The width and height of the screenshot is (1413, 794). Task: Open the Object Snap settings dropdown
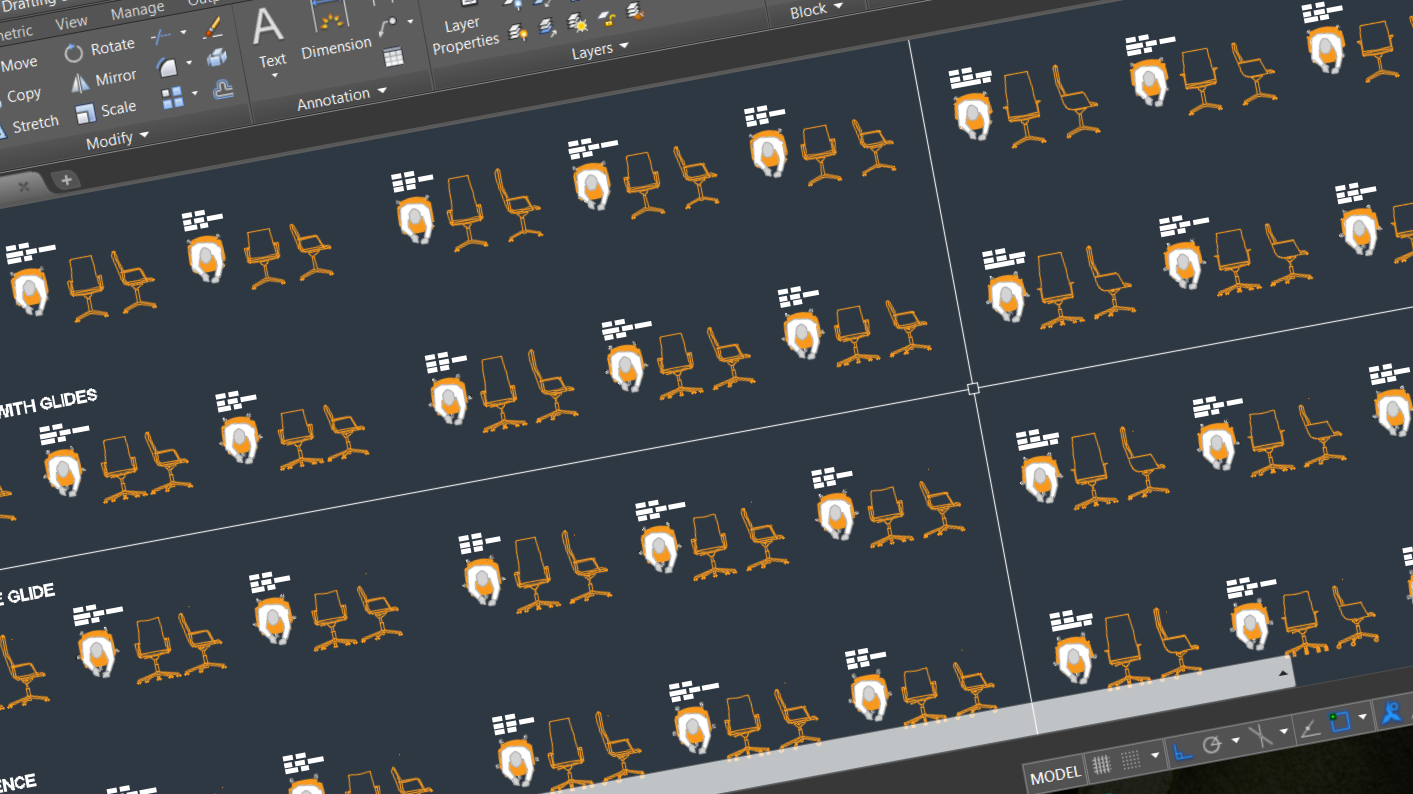[1363, 718]
